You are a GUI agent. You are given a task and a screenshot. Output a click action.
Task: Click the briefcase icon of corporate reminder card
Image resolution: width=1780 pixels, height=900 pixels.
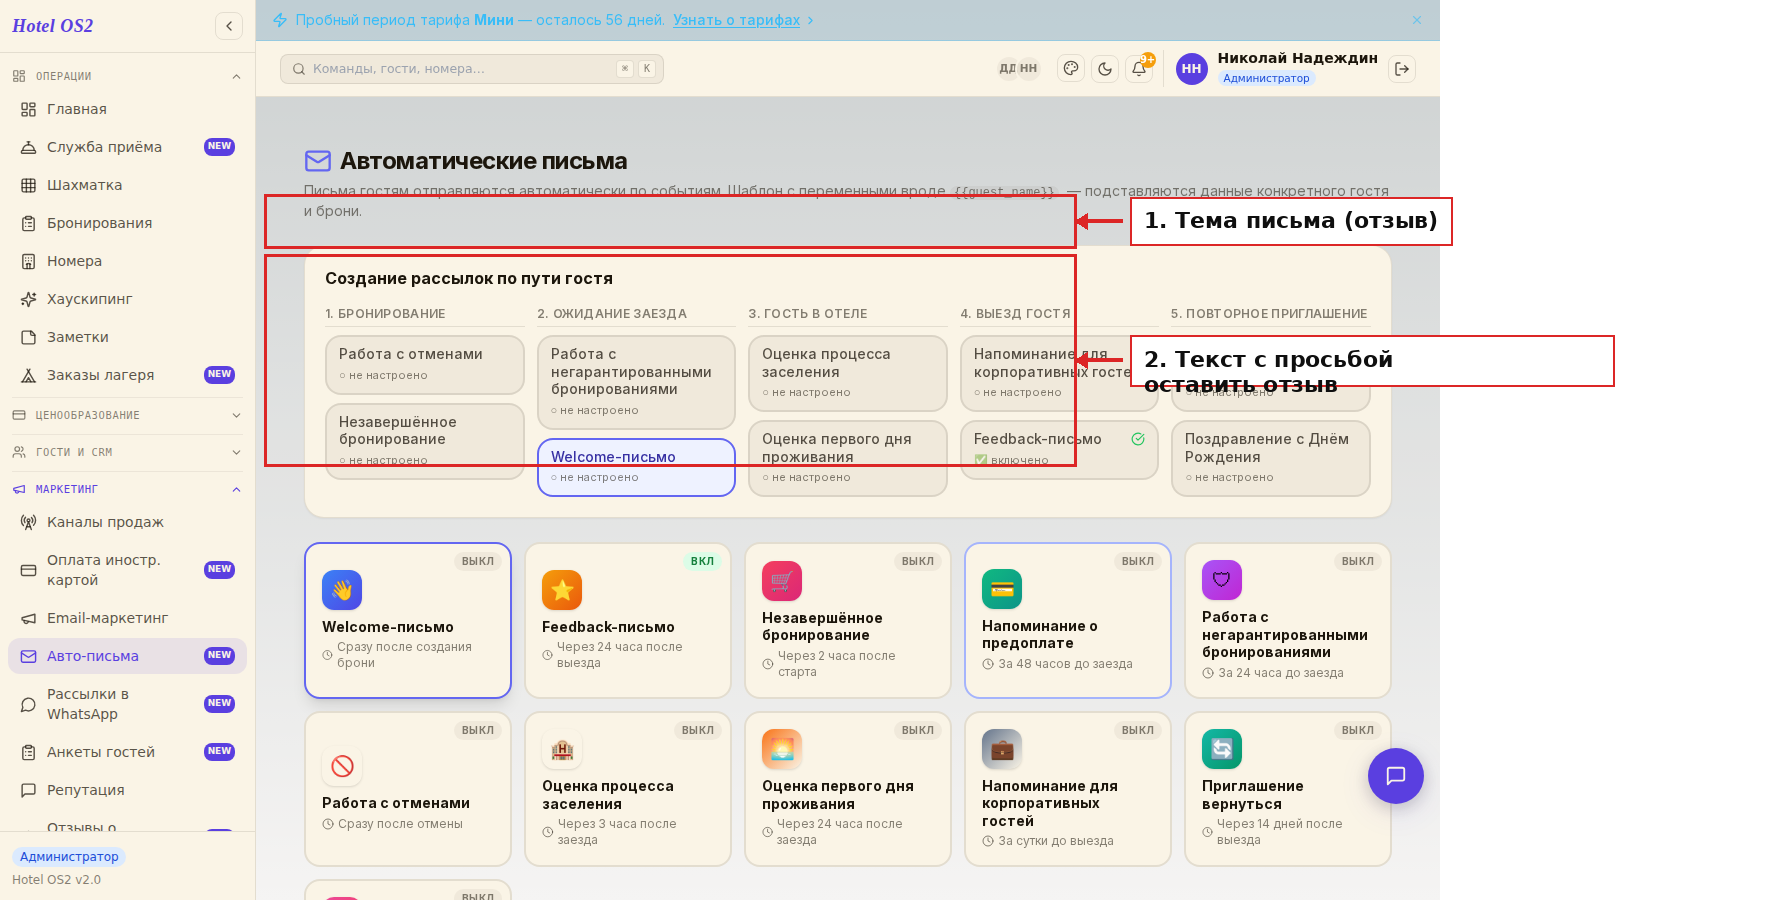[1002, 749]
